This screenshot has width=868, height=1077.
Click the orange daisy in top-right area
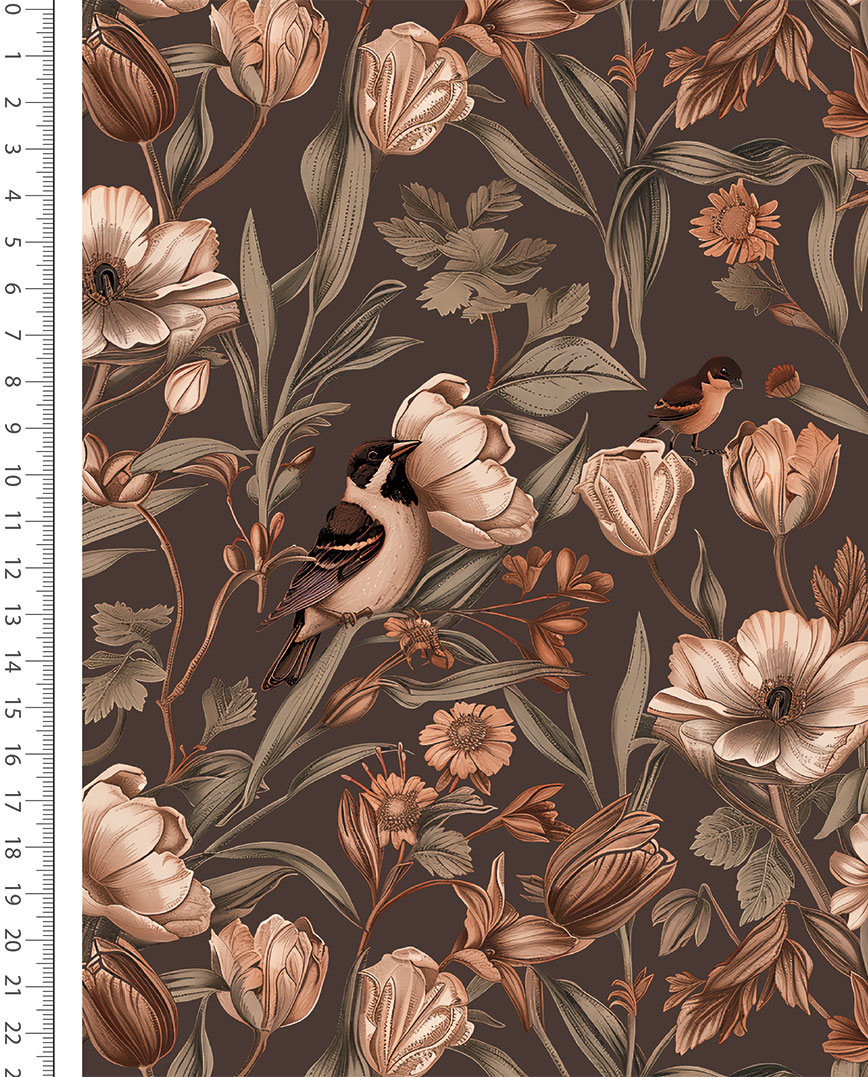733,221
